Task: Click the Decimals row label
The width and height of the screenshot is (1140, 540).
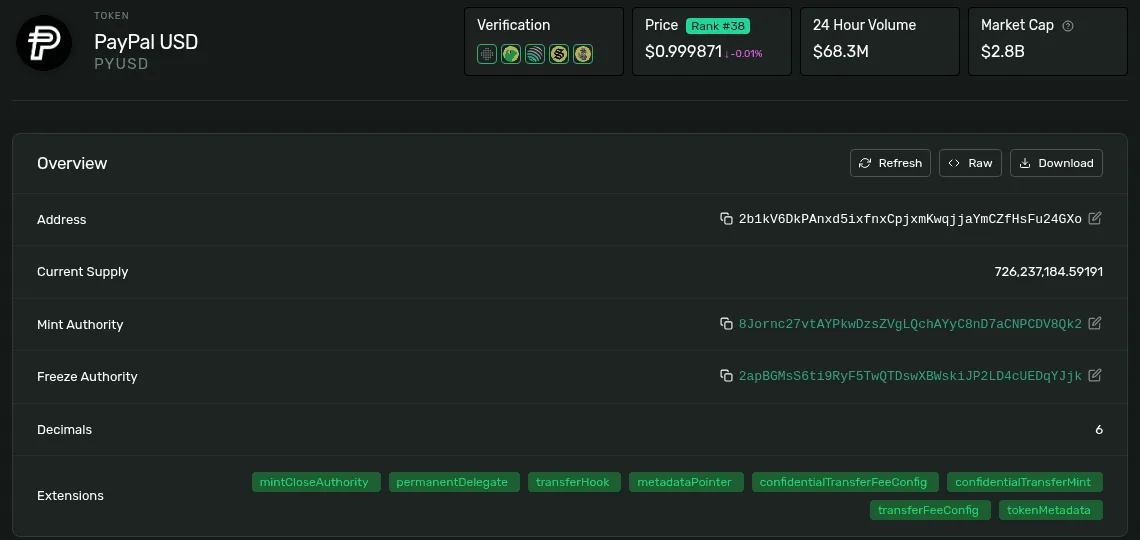Action: tap(65, 430)
